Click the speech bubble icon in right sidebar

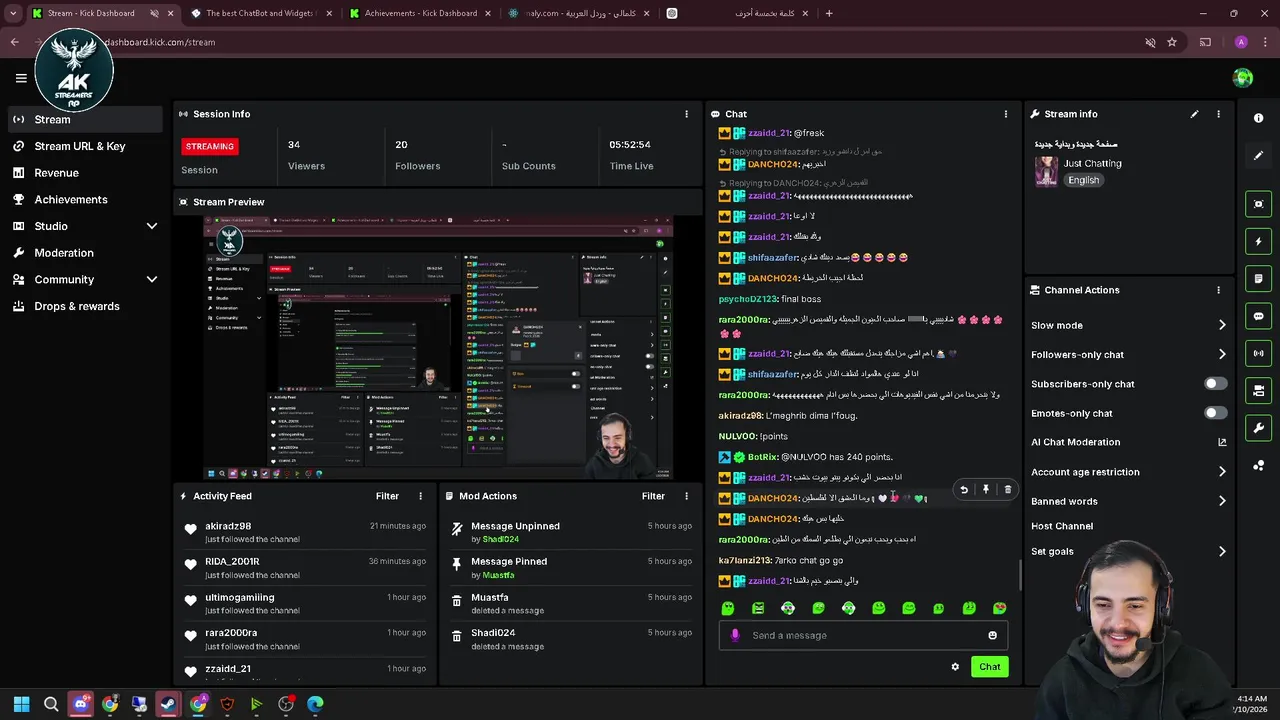pos(1258,316)
